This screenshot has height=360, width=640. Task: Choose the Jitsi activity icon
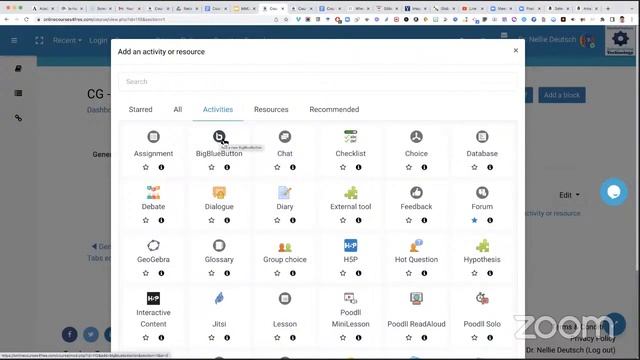pyautogui.click(x=219, y=298)
